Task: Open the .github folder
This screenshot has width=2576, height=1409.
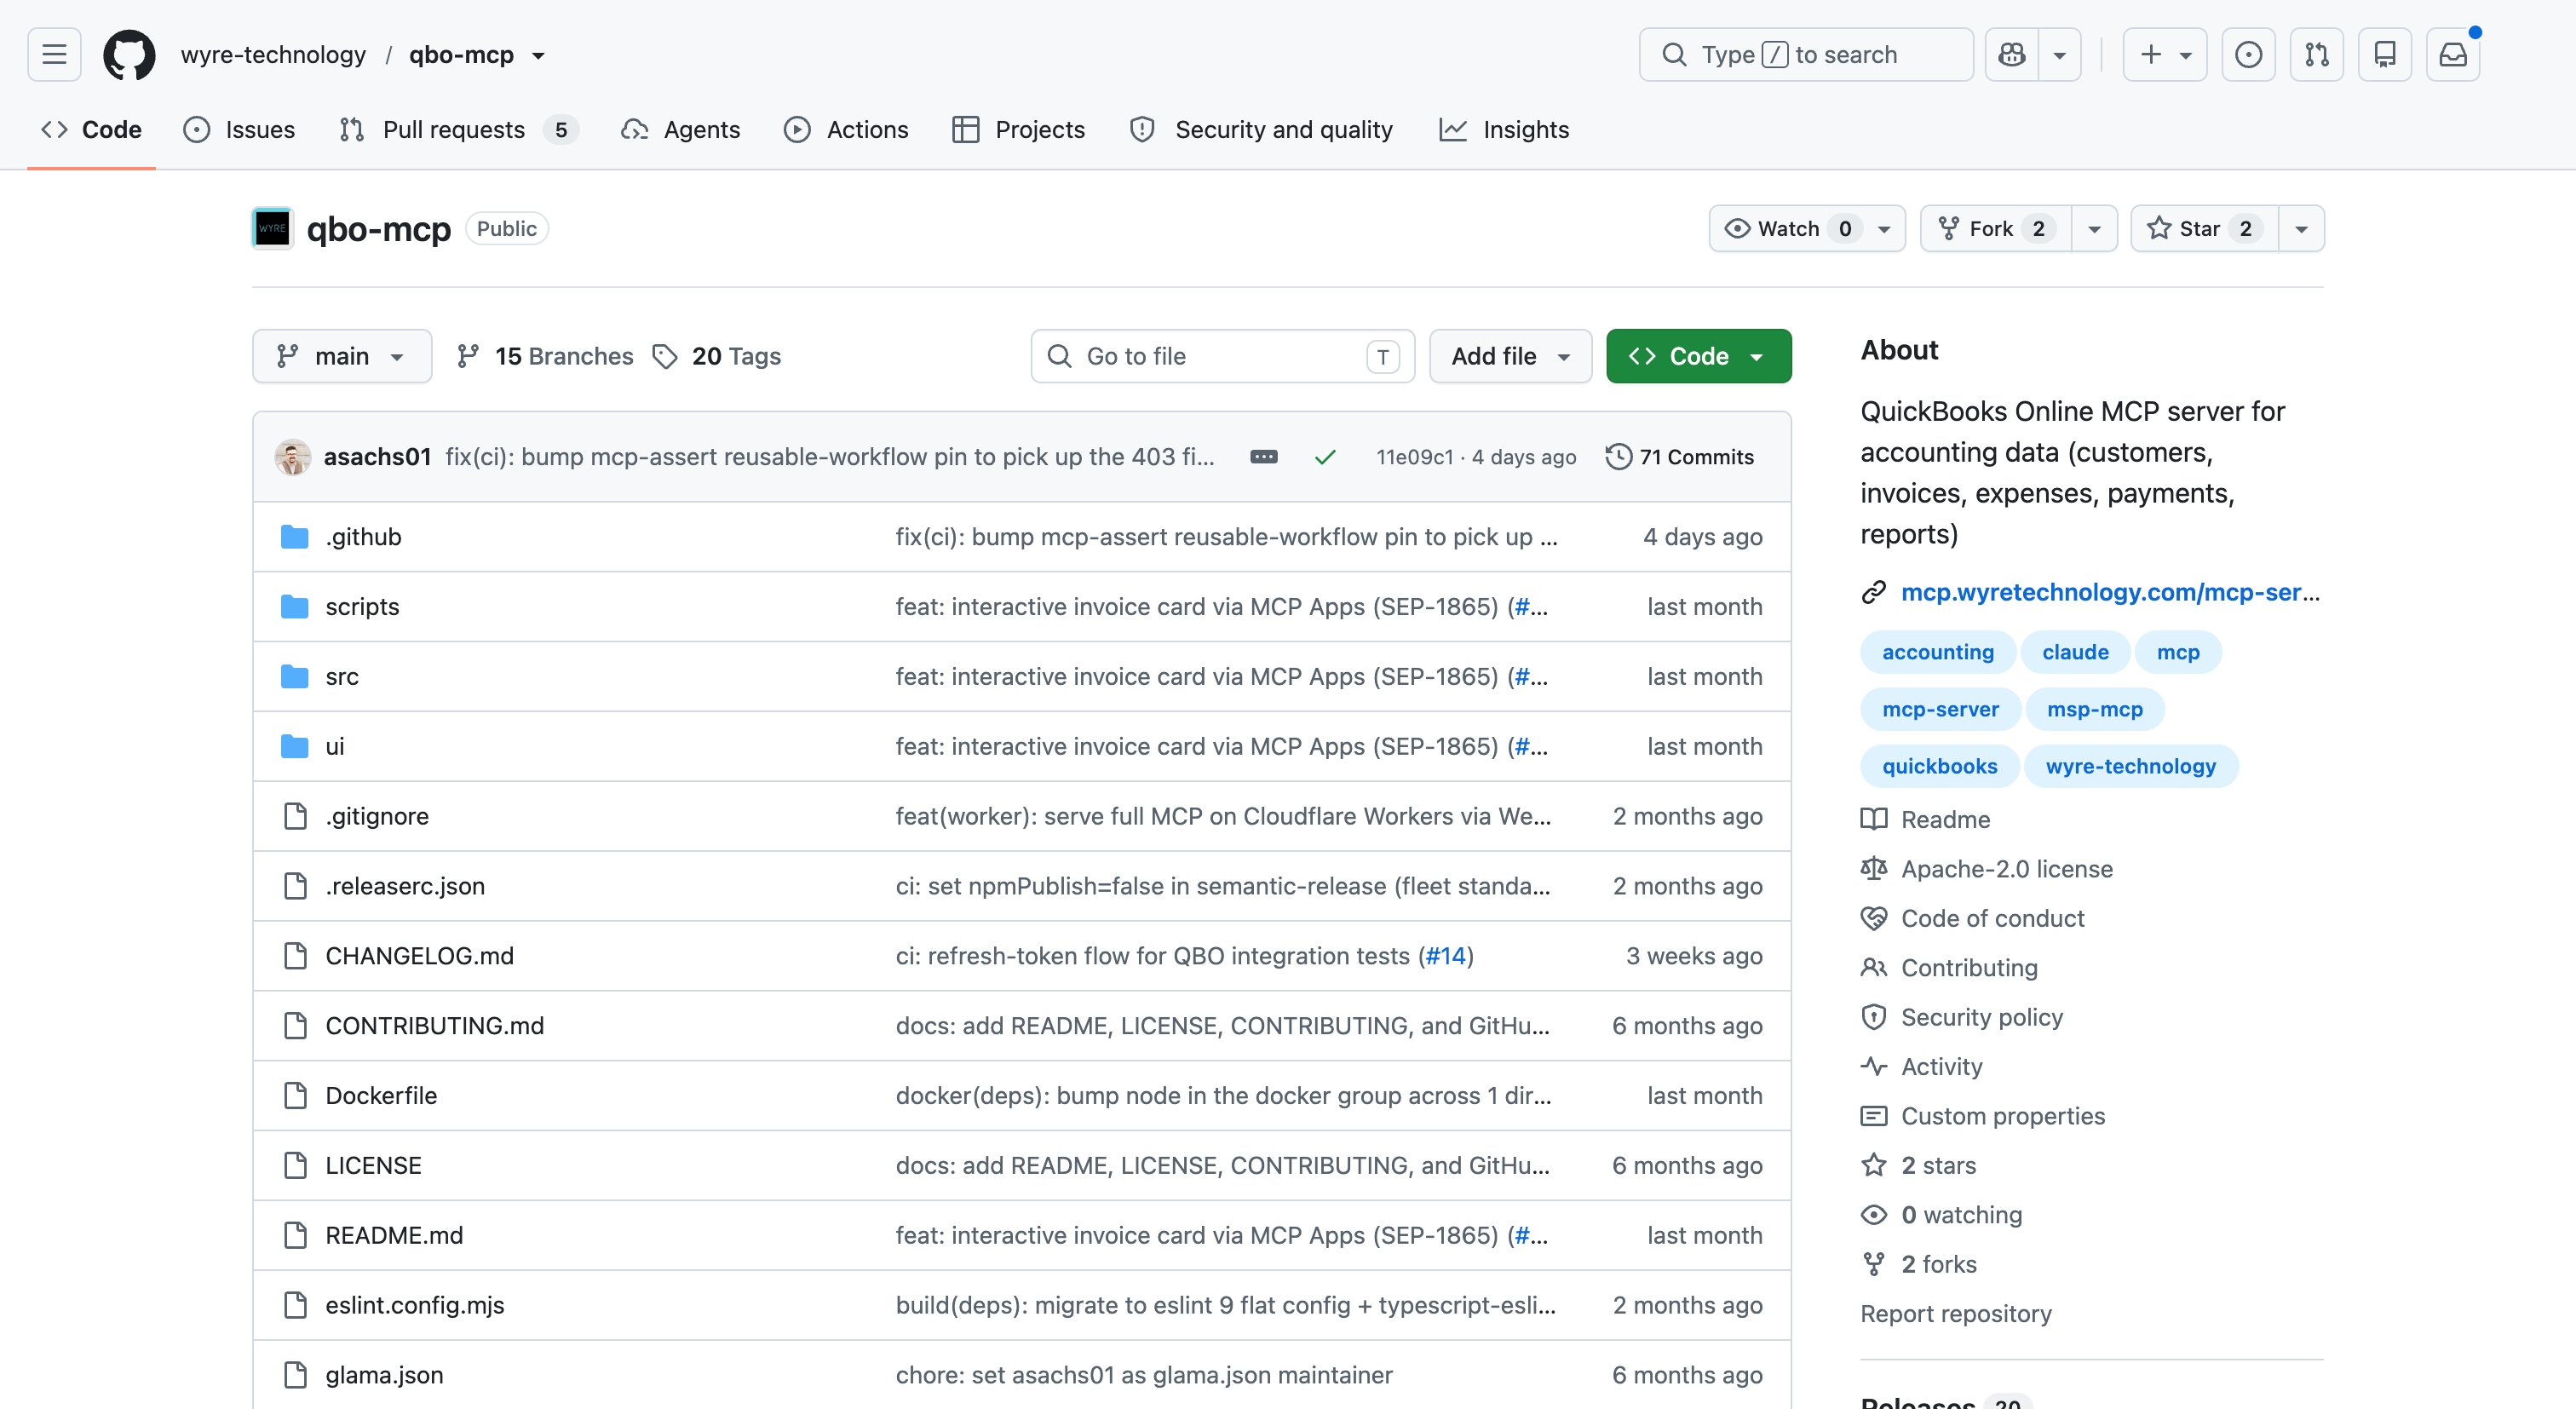Action: pos(363,537)
